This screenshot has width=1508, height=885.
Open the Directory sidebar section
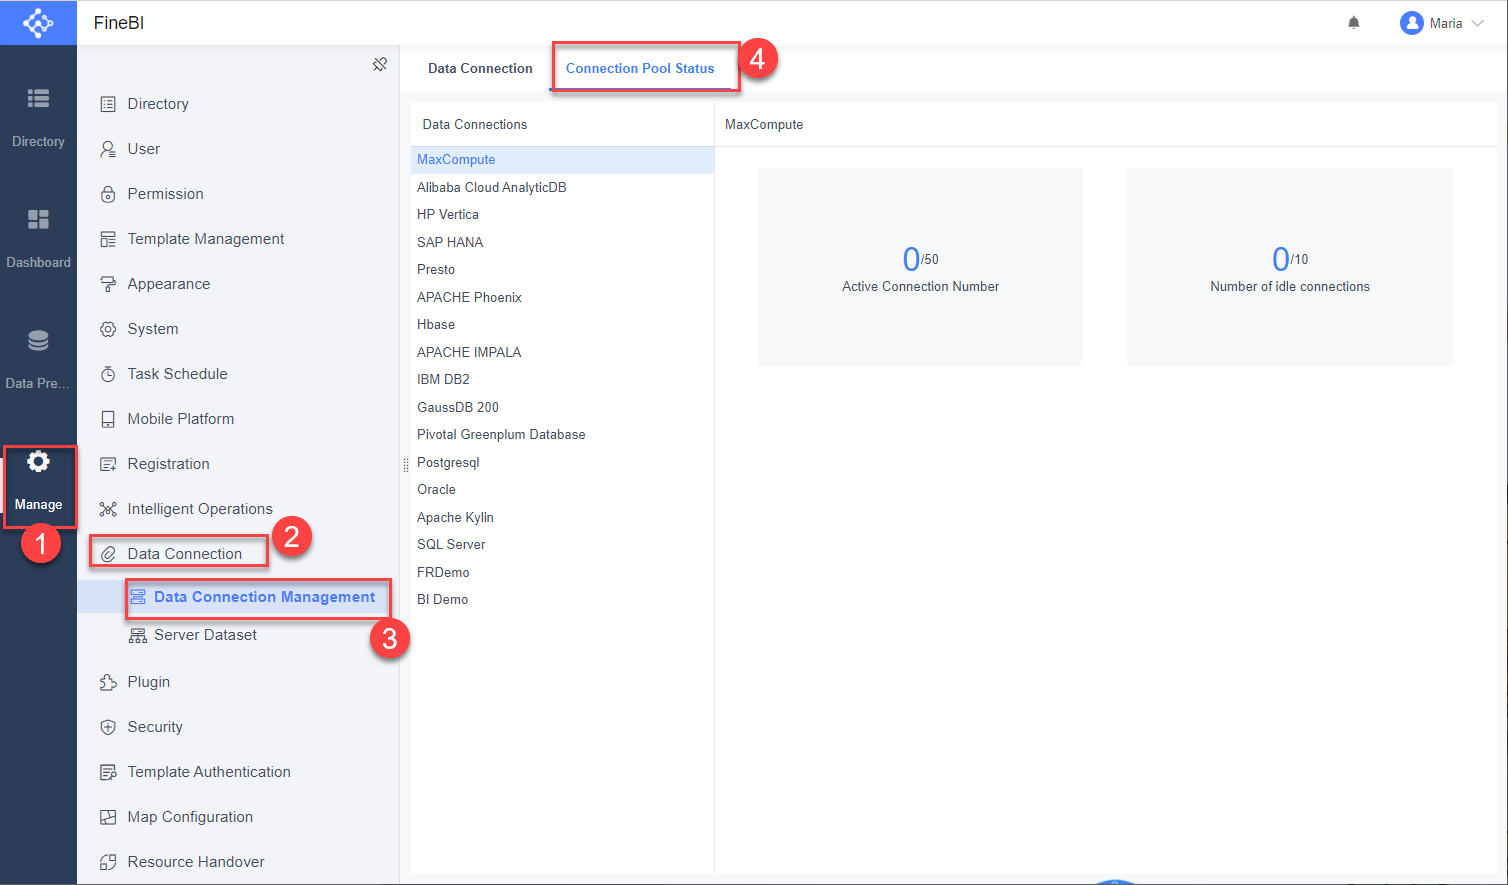[x=38, y=117]
